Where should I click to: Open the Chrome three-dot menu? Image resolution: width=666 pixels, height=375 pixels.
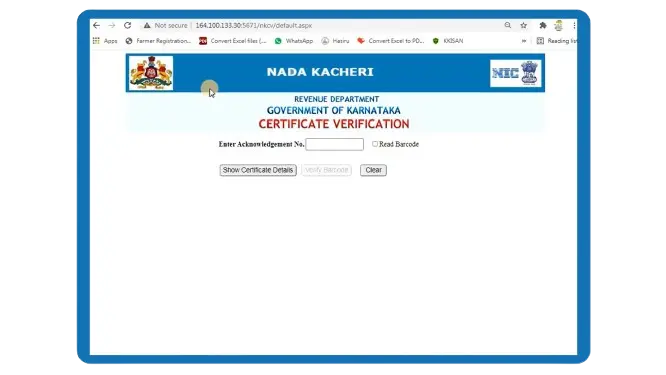tap(574, 25)
